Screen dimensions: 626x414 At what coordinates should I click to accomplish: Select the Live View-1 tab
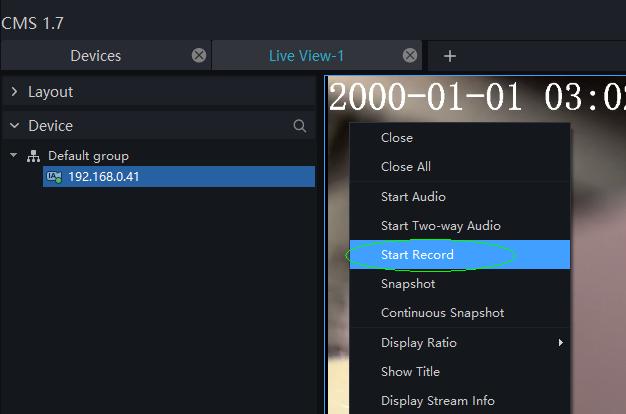click(x=306, y=55)
